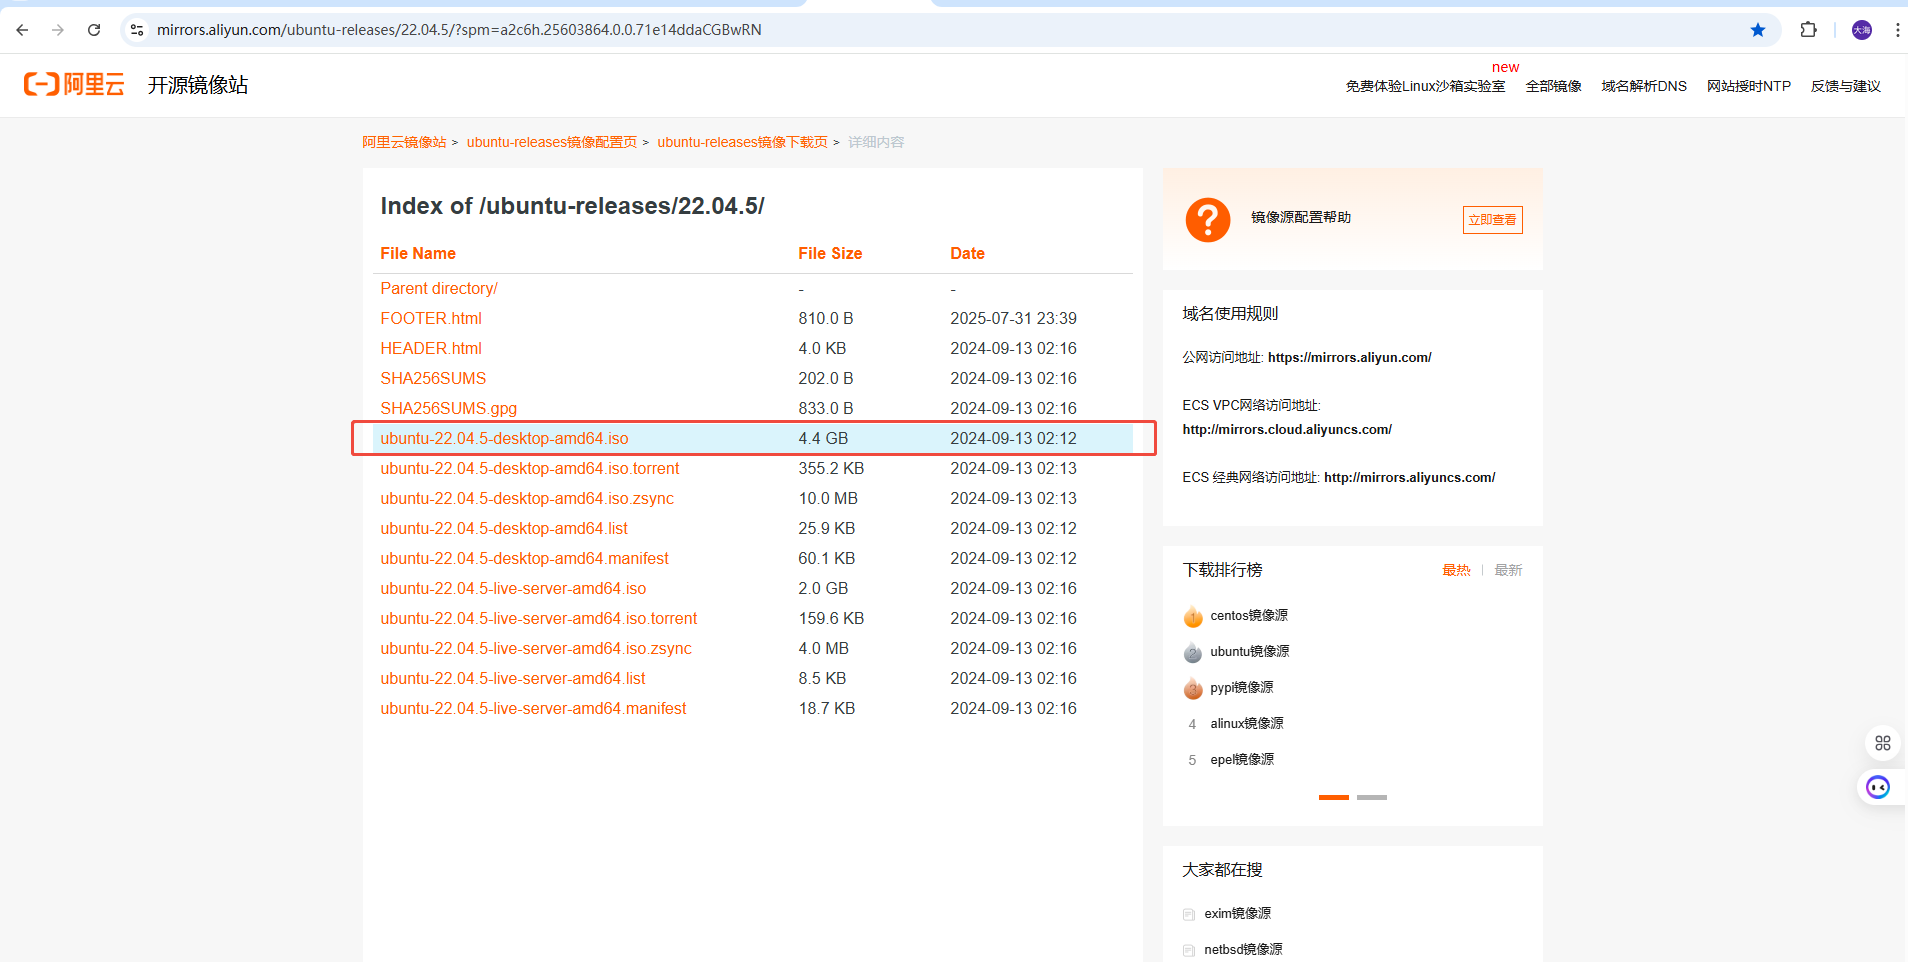The image size is (1908, 962).
Task: Switch to 最新 ranking tab
Action: (1508, 570)
